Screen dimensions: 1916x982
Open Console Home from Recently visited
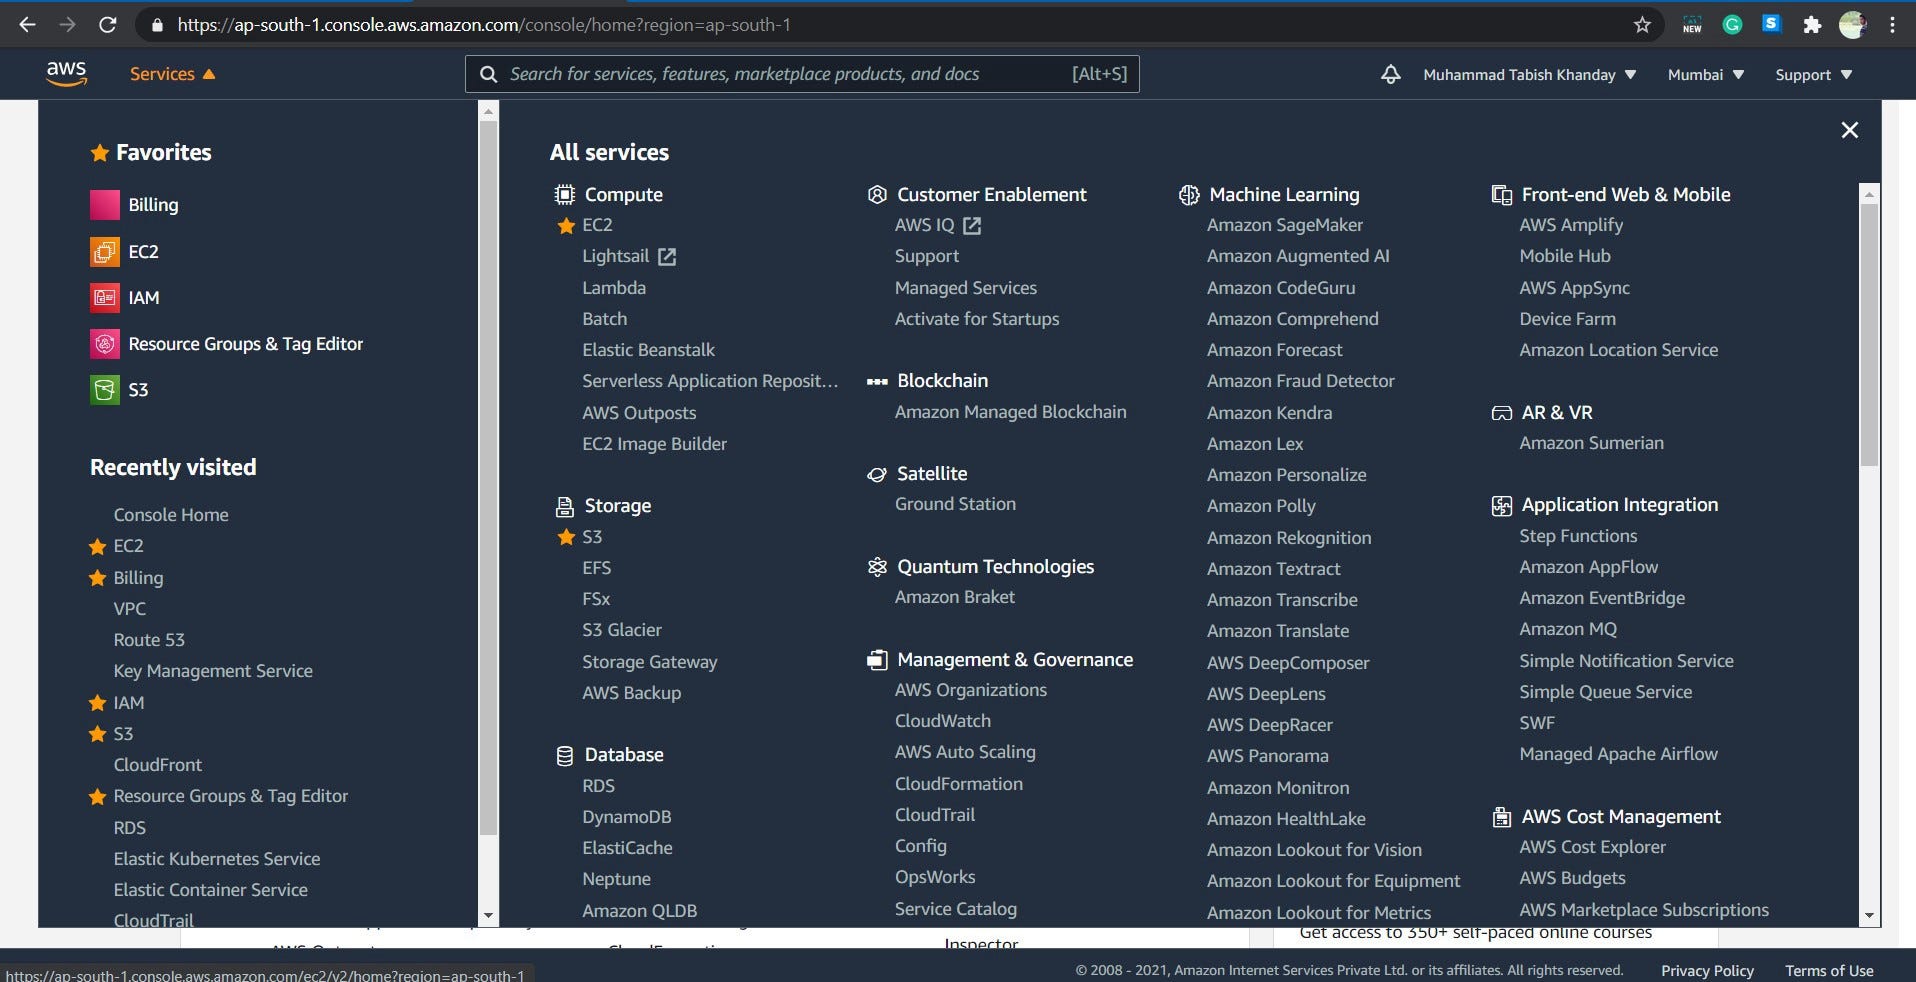[171, 515]
